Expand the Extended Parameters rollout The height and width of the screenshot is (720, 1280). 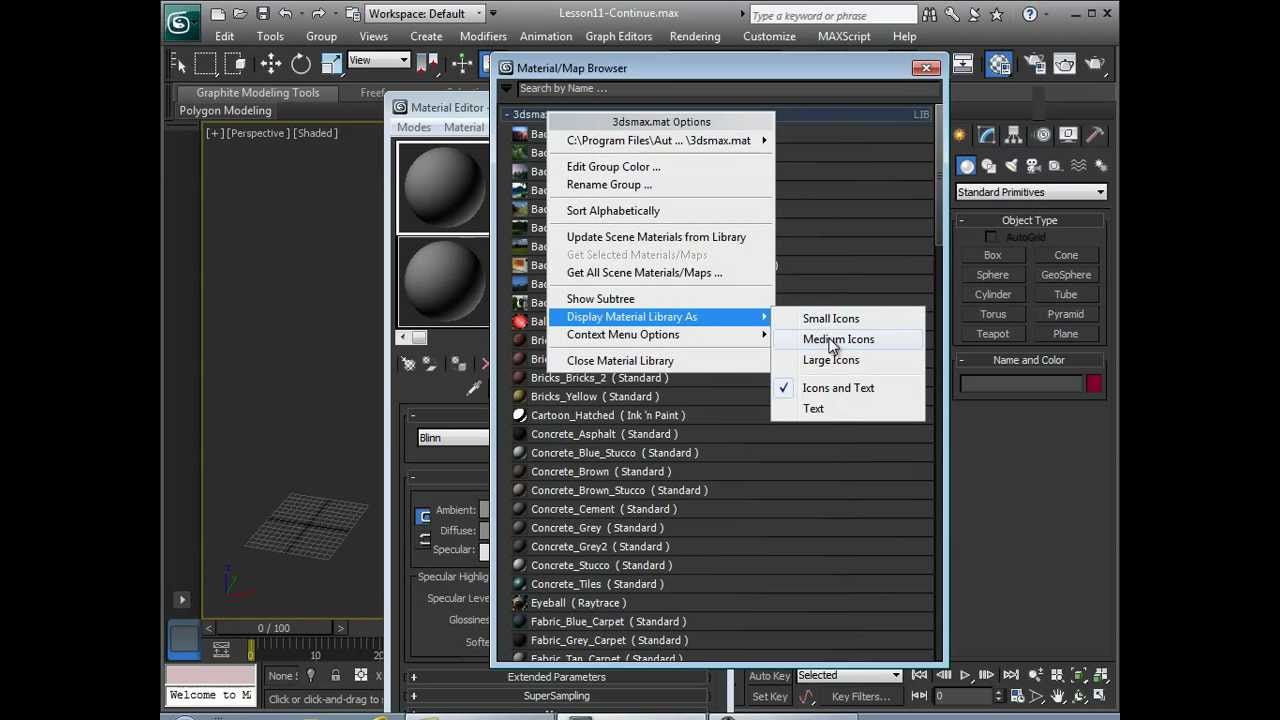tap(556, 677)
